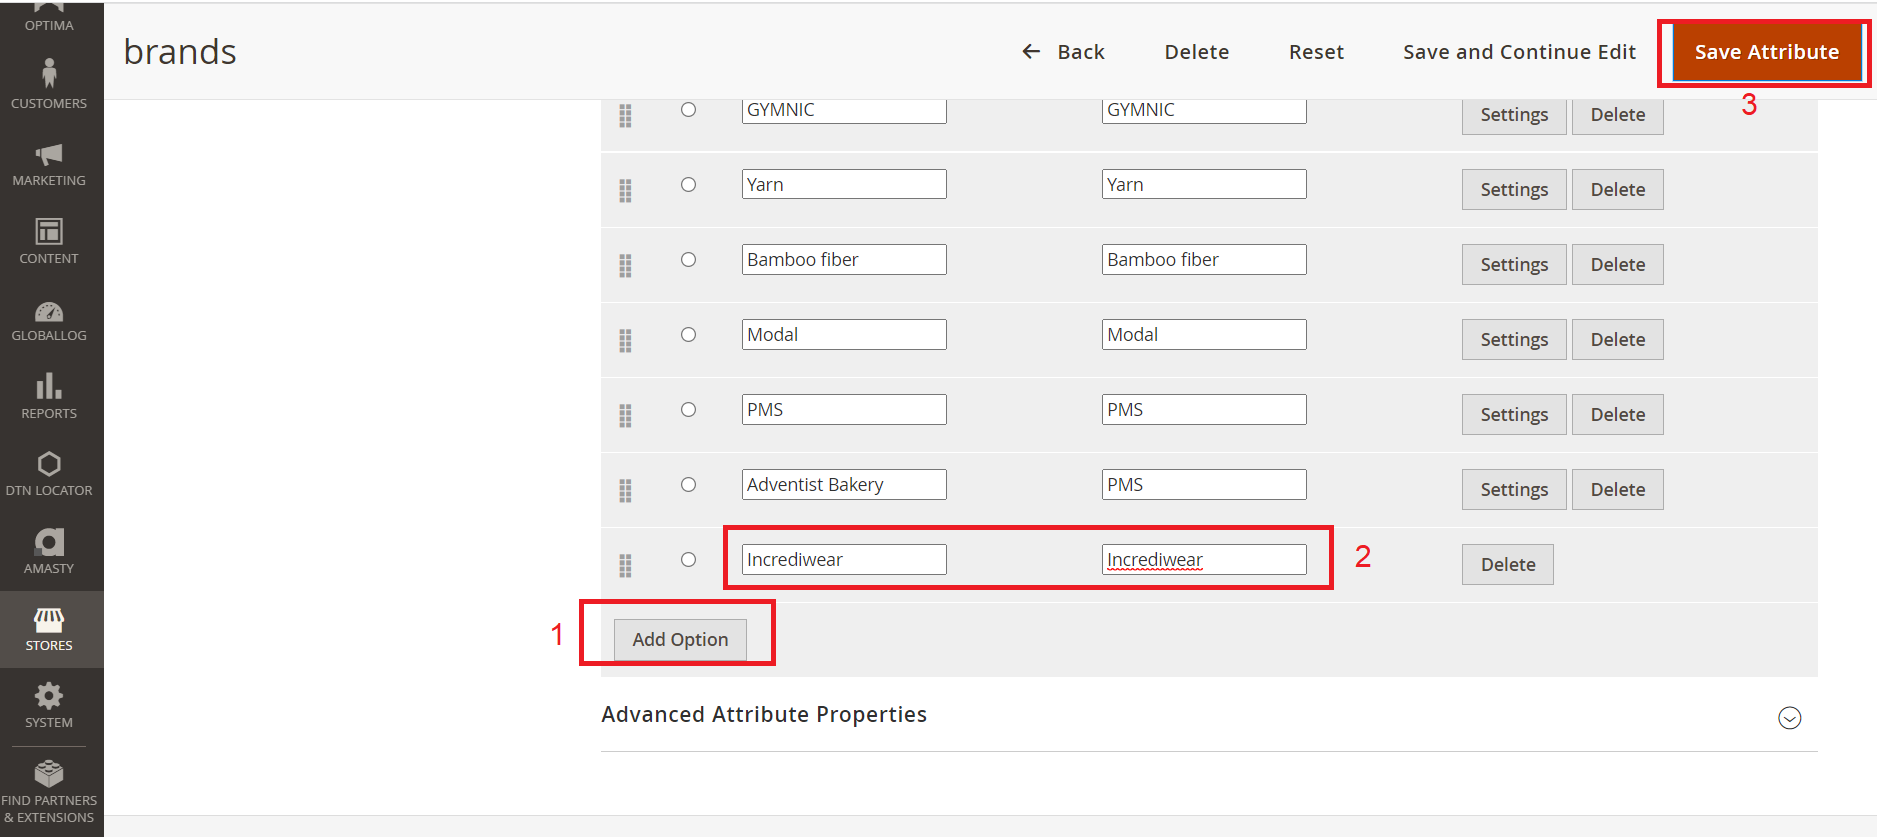The width and height of the screenshot is (1877, 837).
Task: Delete the Adventist Bakery option
Action: click(x=1618, y=489)
